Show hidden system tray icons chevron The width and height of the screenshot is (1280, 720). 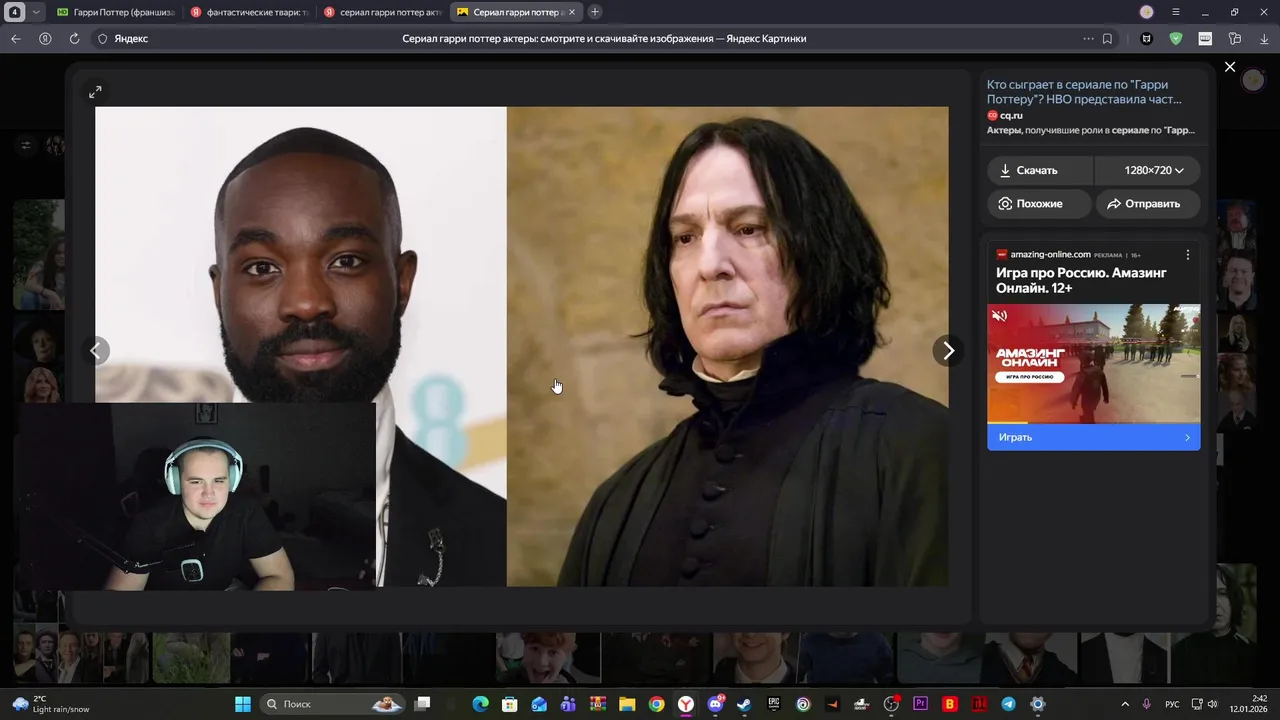click(1125, 704)
